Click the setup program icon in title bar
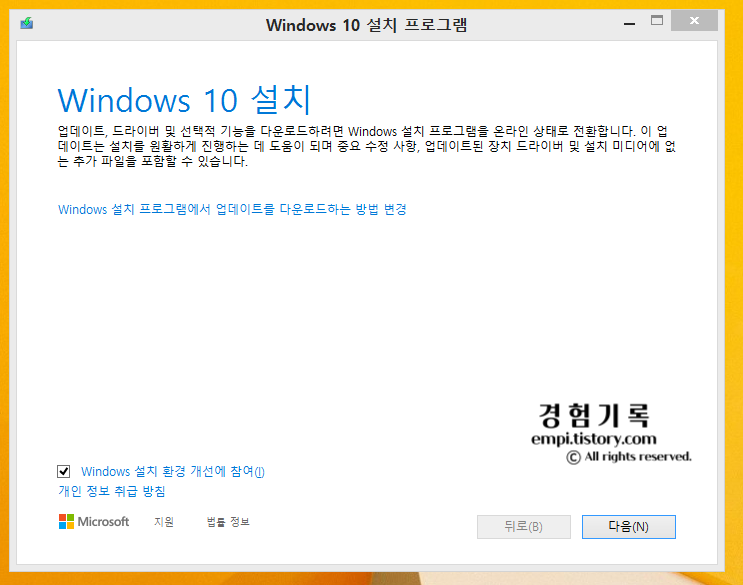 (x=27, y=23)
